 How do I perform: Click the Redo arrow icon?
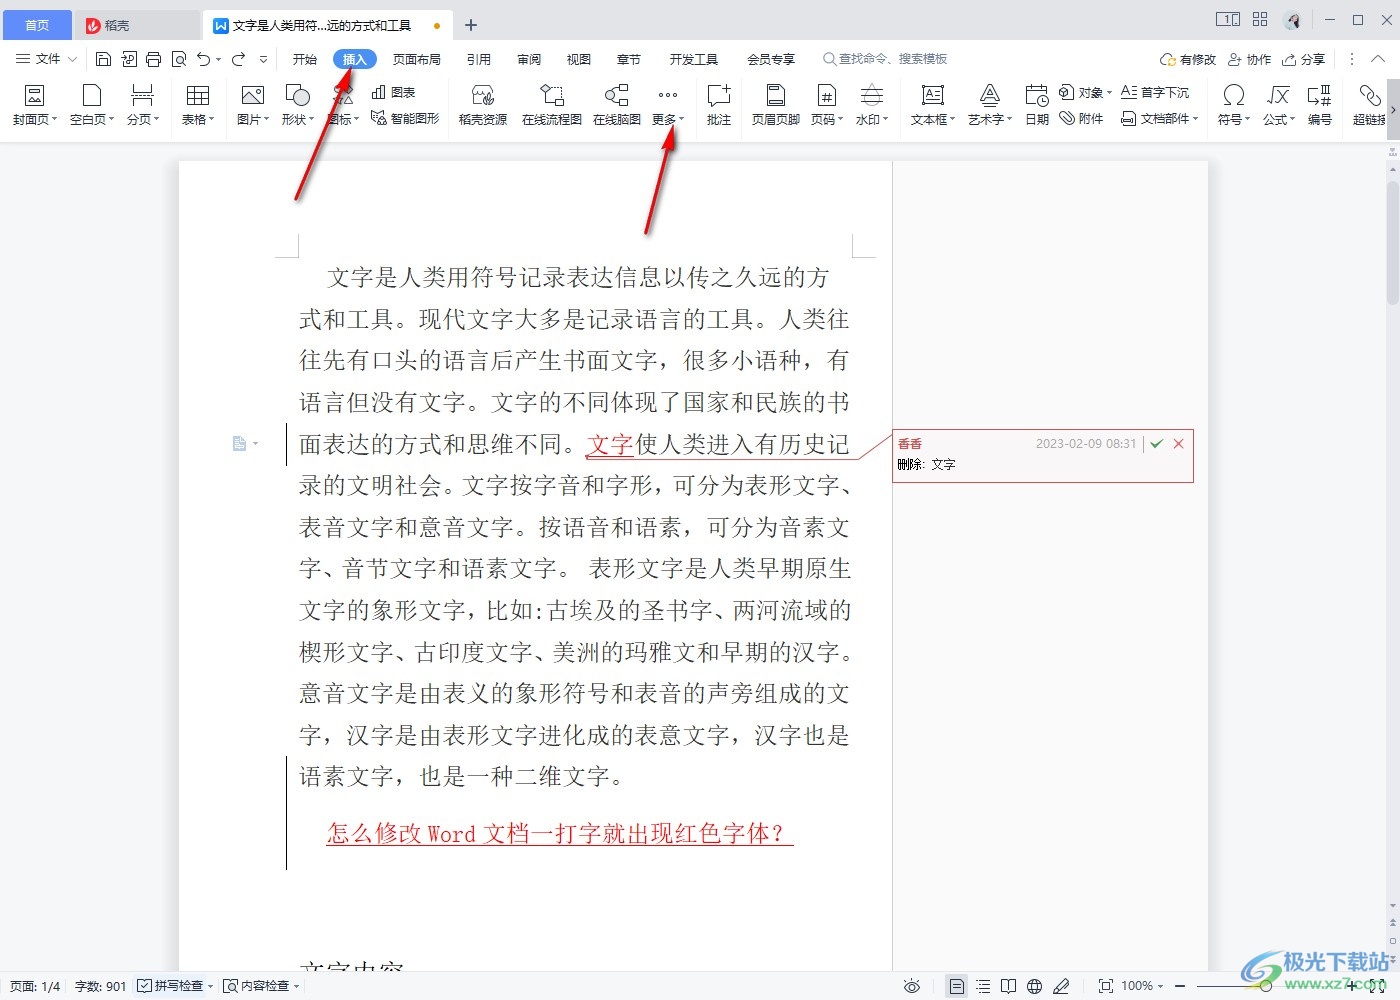click(x=238, y=60)
